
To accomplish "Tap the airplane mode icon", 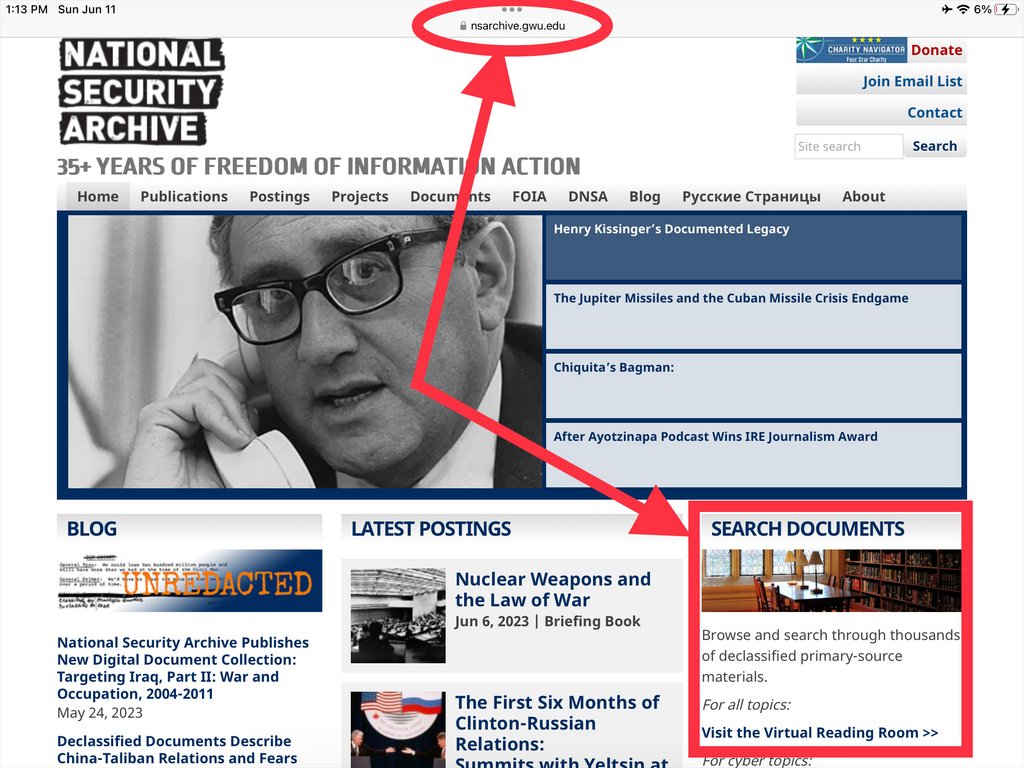I will click(947, 9).
